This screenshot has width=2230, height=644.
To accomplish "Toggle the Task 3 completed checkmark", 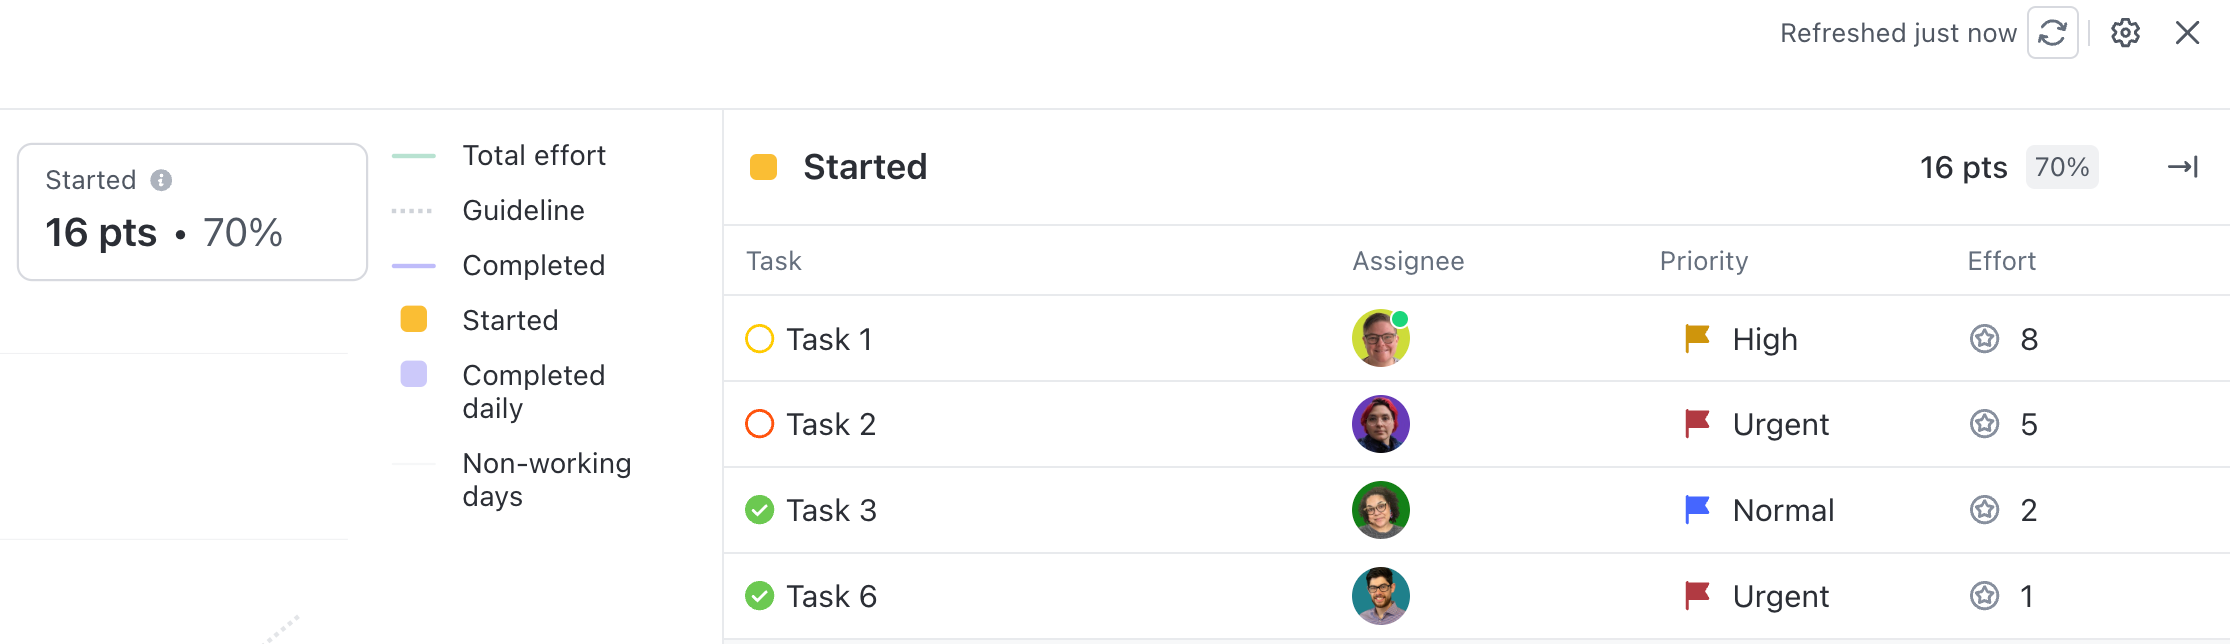I will coord(760,510).
